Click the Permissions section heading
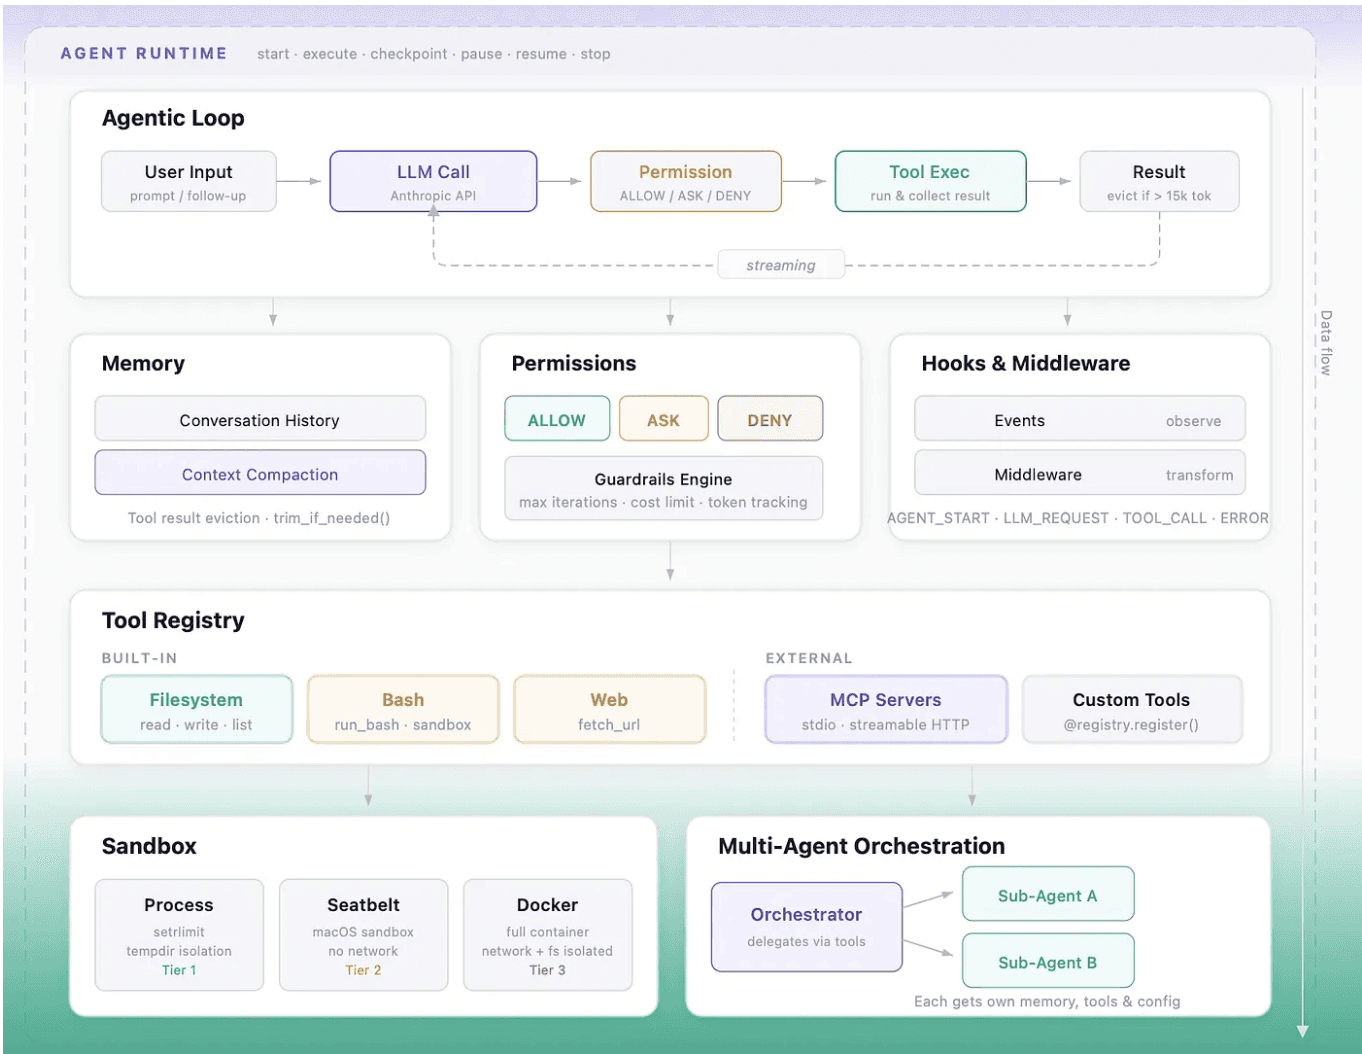Image resolution: width=1362 pixels, height=1054 pixels. pyautogui.click(x=574, y=363)
